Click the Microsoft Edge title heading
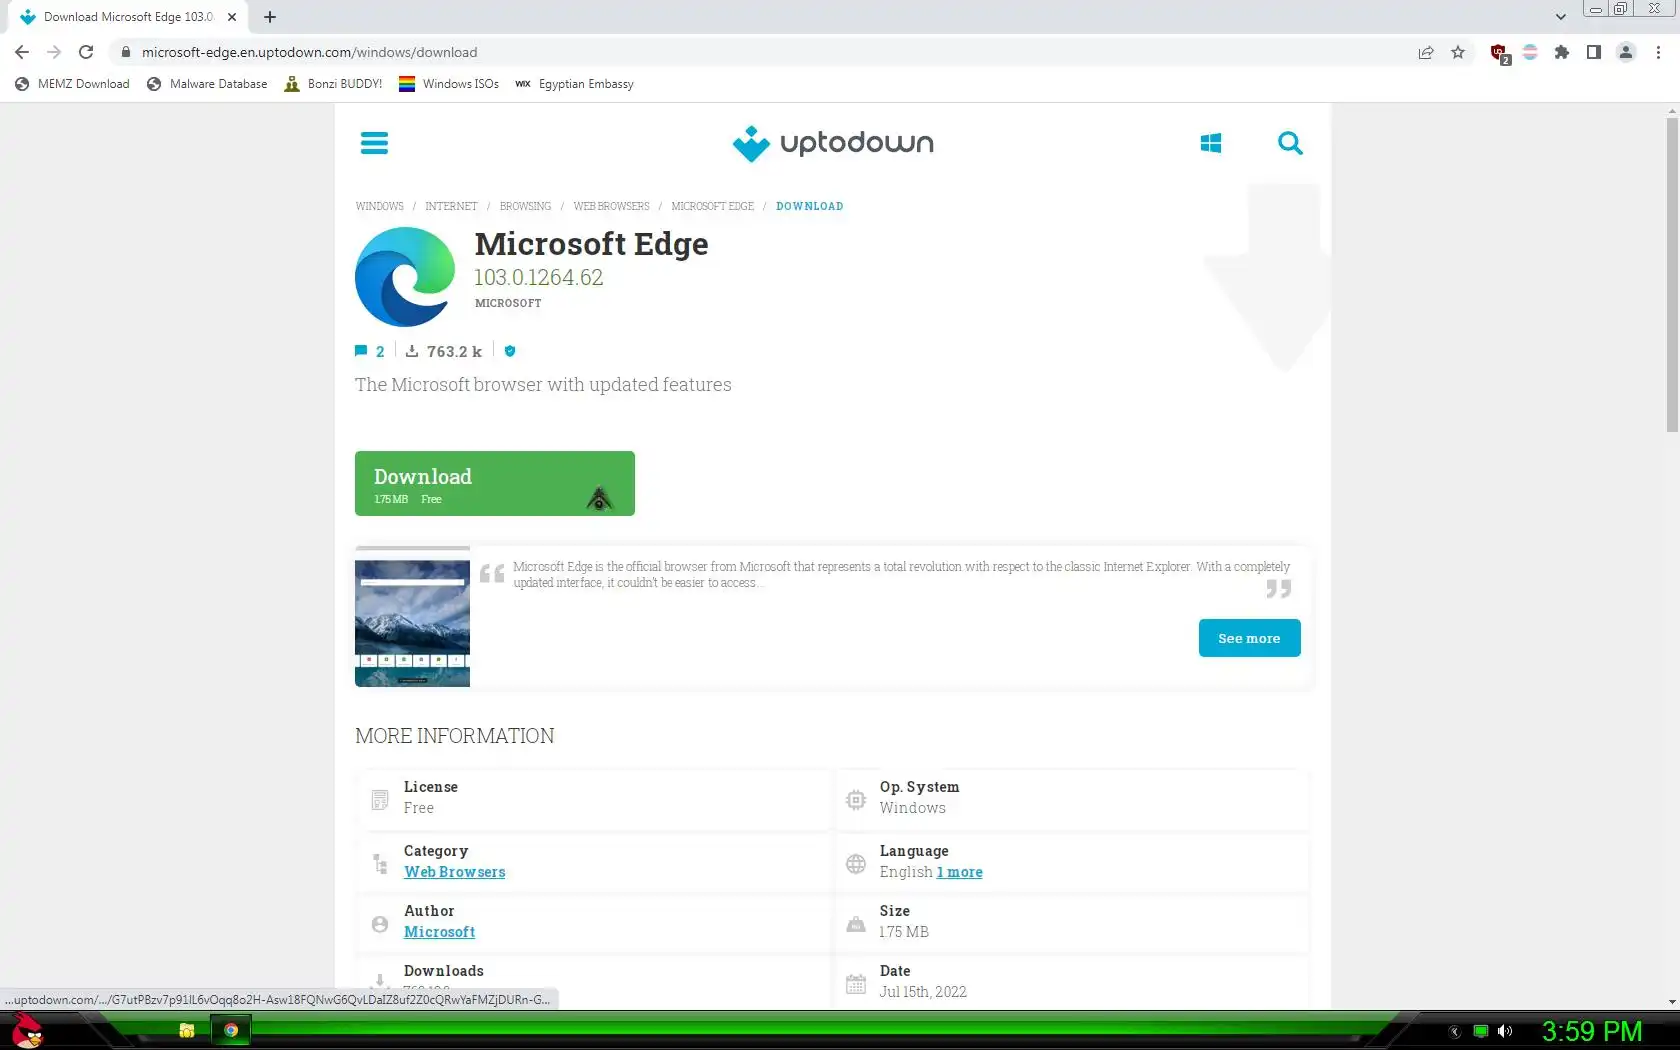This screenshot has height=1050, width=1680. 591,244
